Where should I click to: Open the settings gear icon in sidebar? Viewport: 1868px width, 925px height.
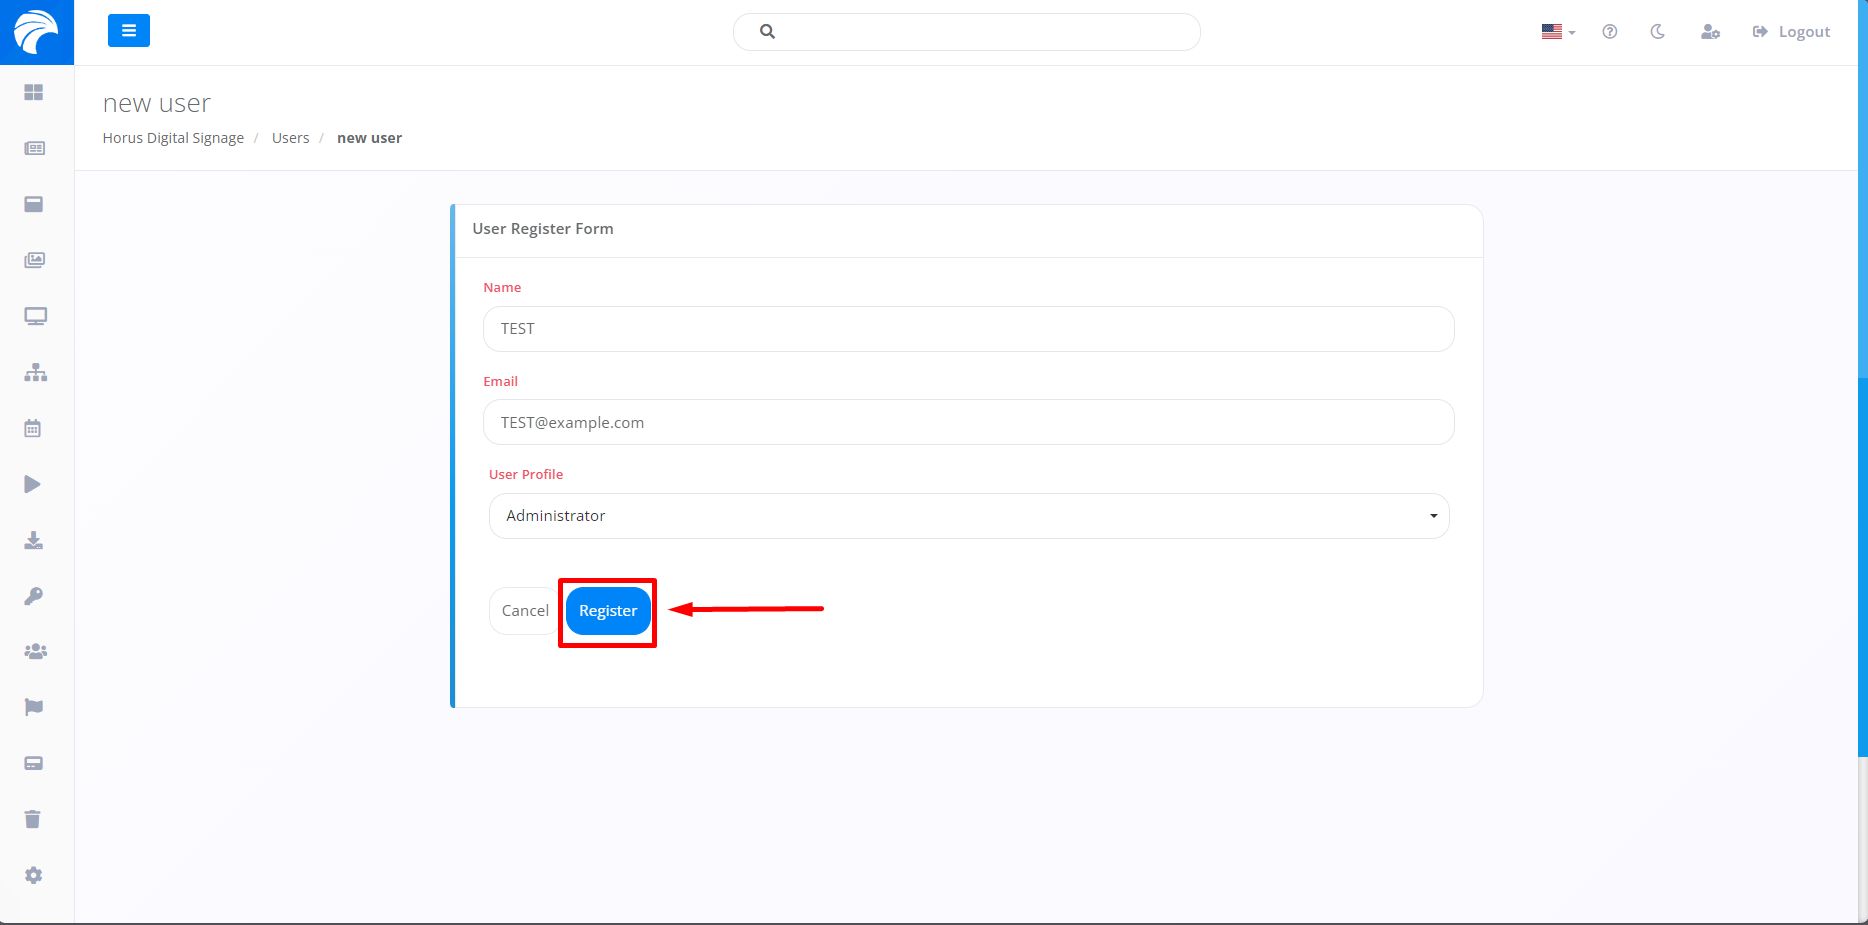click(x=34, y=876)
